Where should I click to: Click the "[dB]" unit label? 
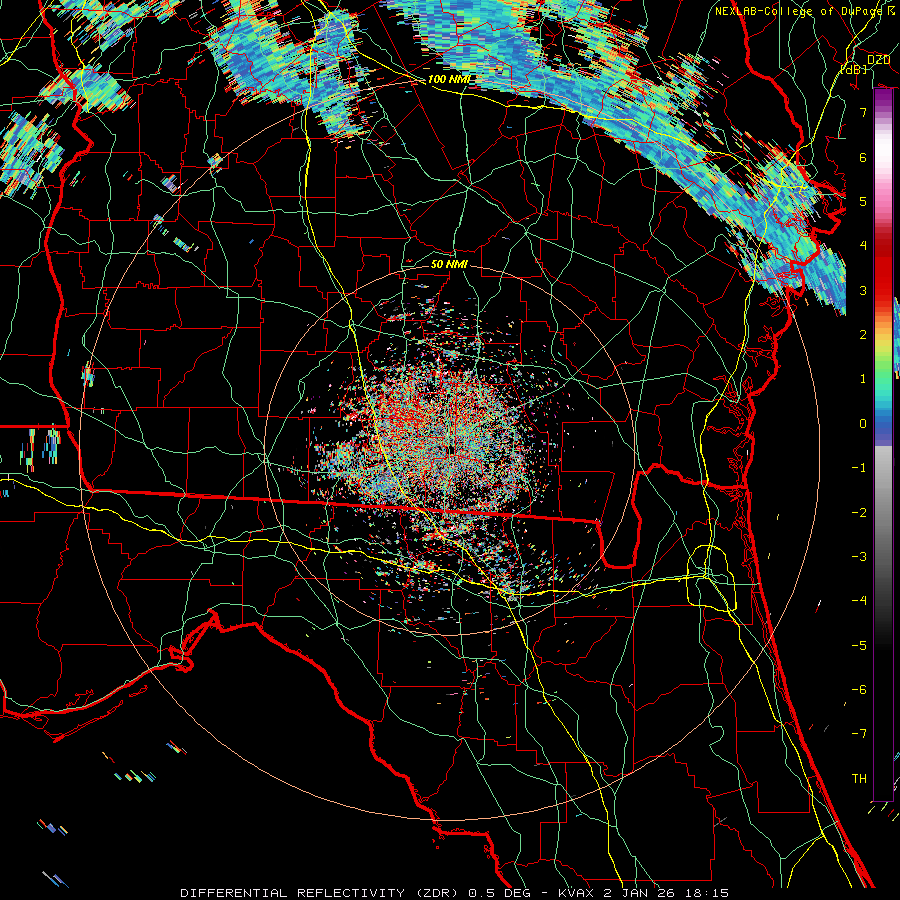[854, 70]
